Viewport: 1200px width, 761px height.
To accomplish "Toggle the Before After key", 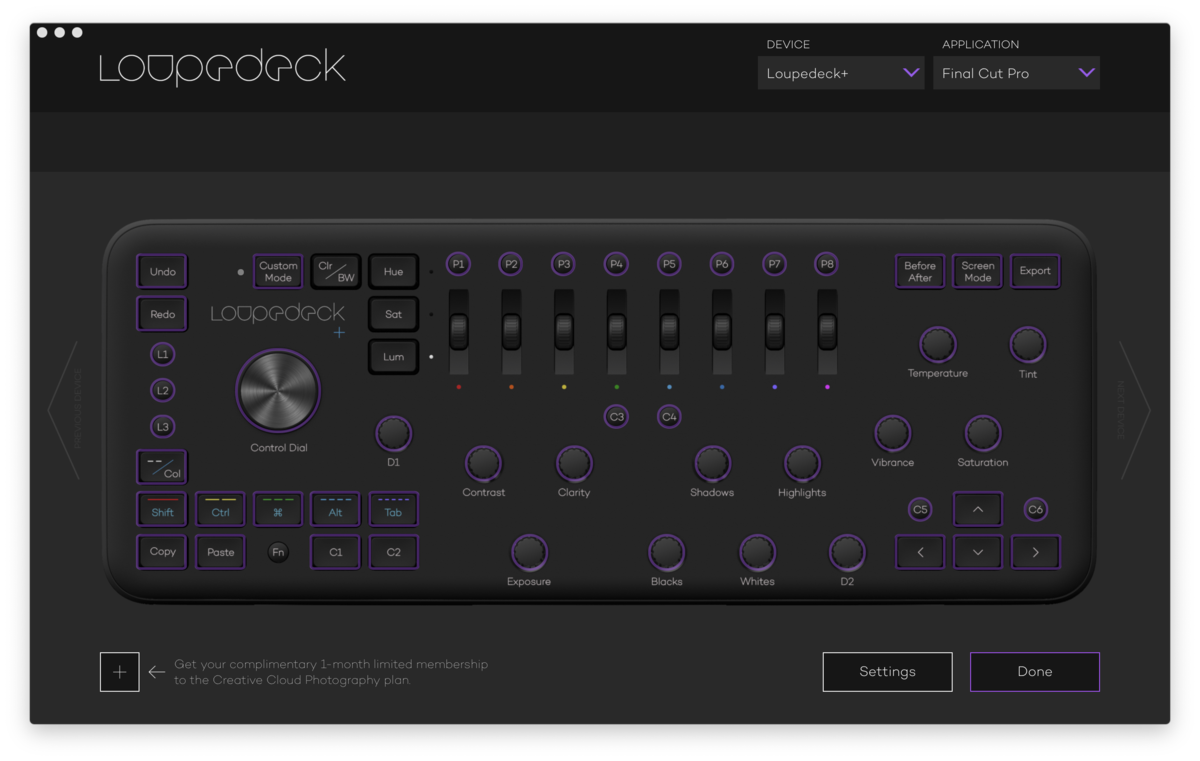I will (920, 272).
